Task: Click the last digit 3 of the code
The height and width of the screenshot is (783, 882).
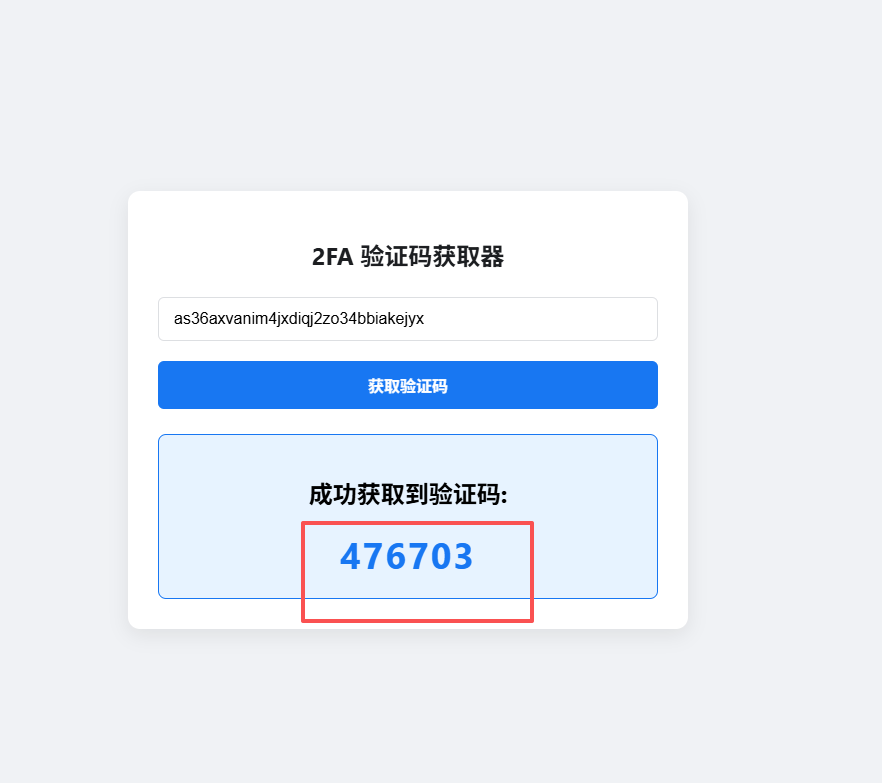Action: point(464,556)
